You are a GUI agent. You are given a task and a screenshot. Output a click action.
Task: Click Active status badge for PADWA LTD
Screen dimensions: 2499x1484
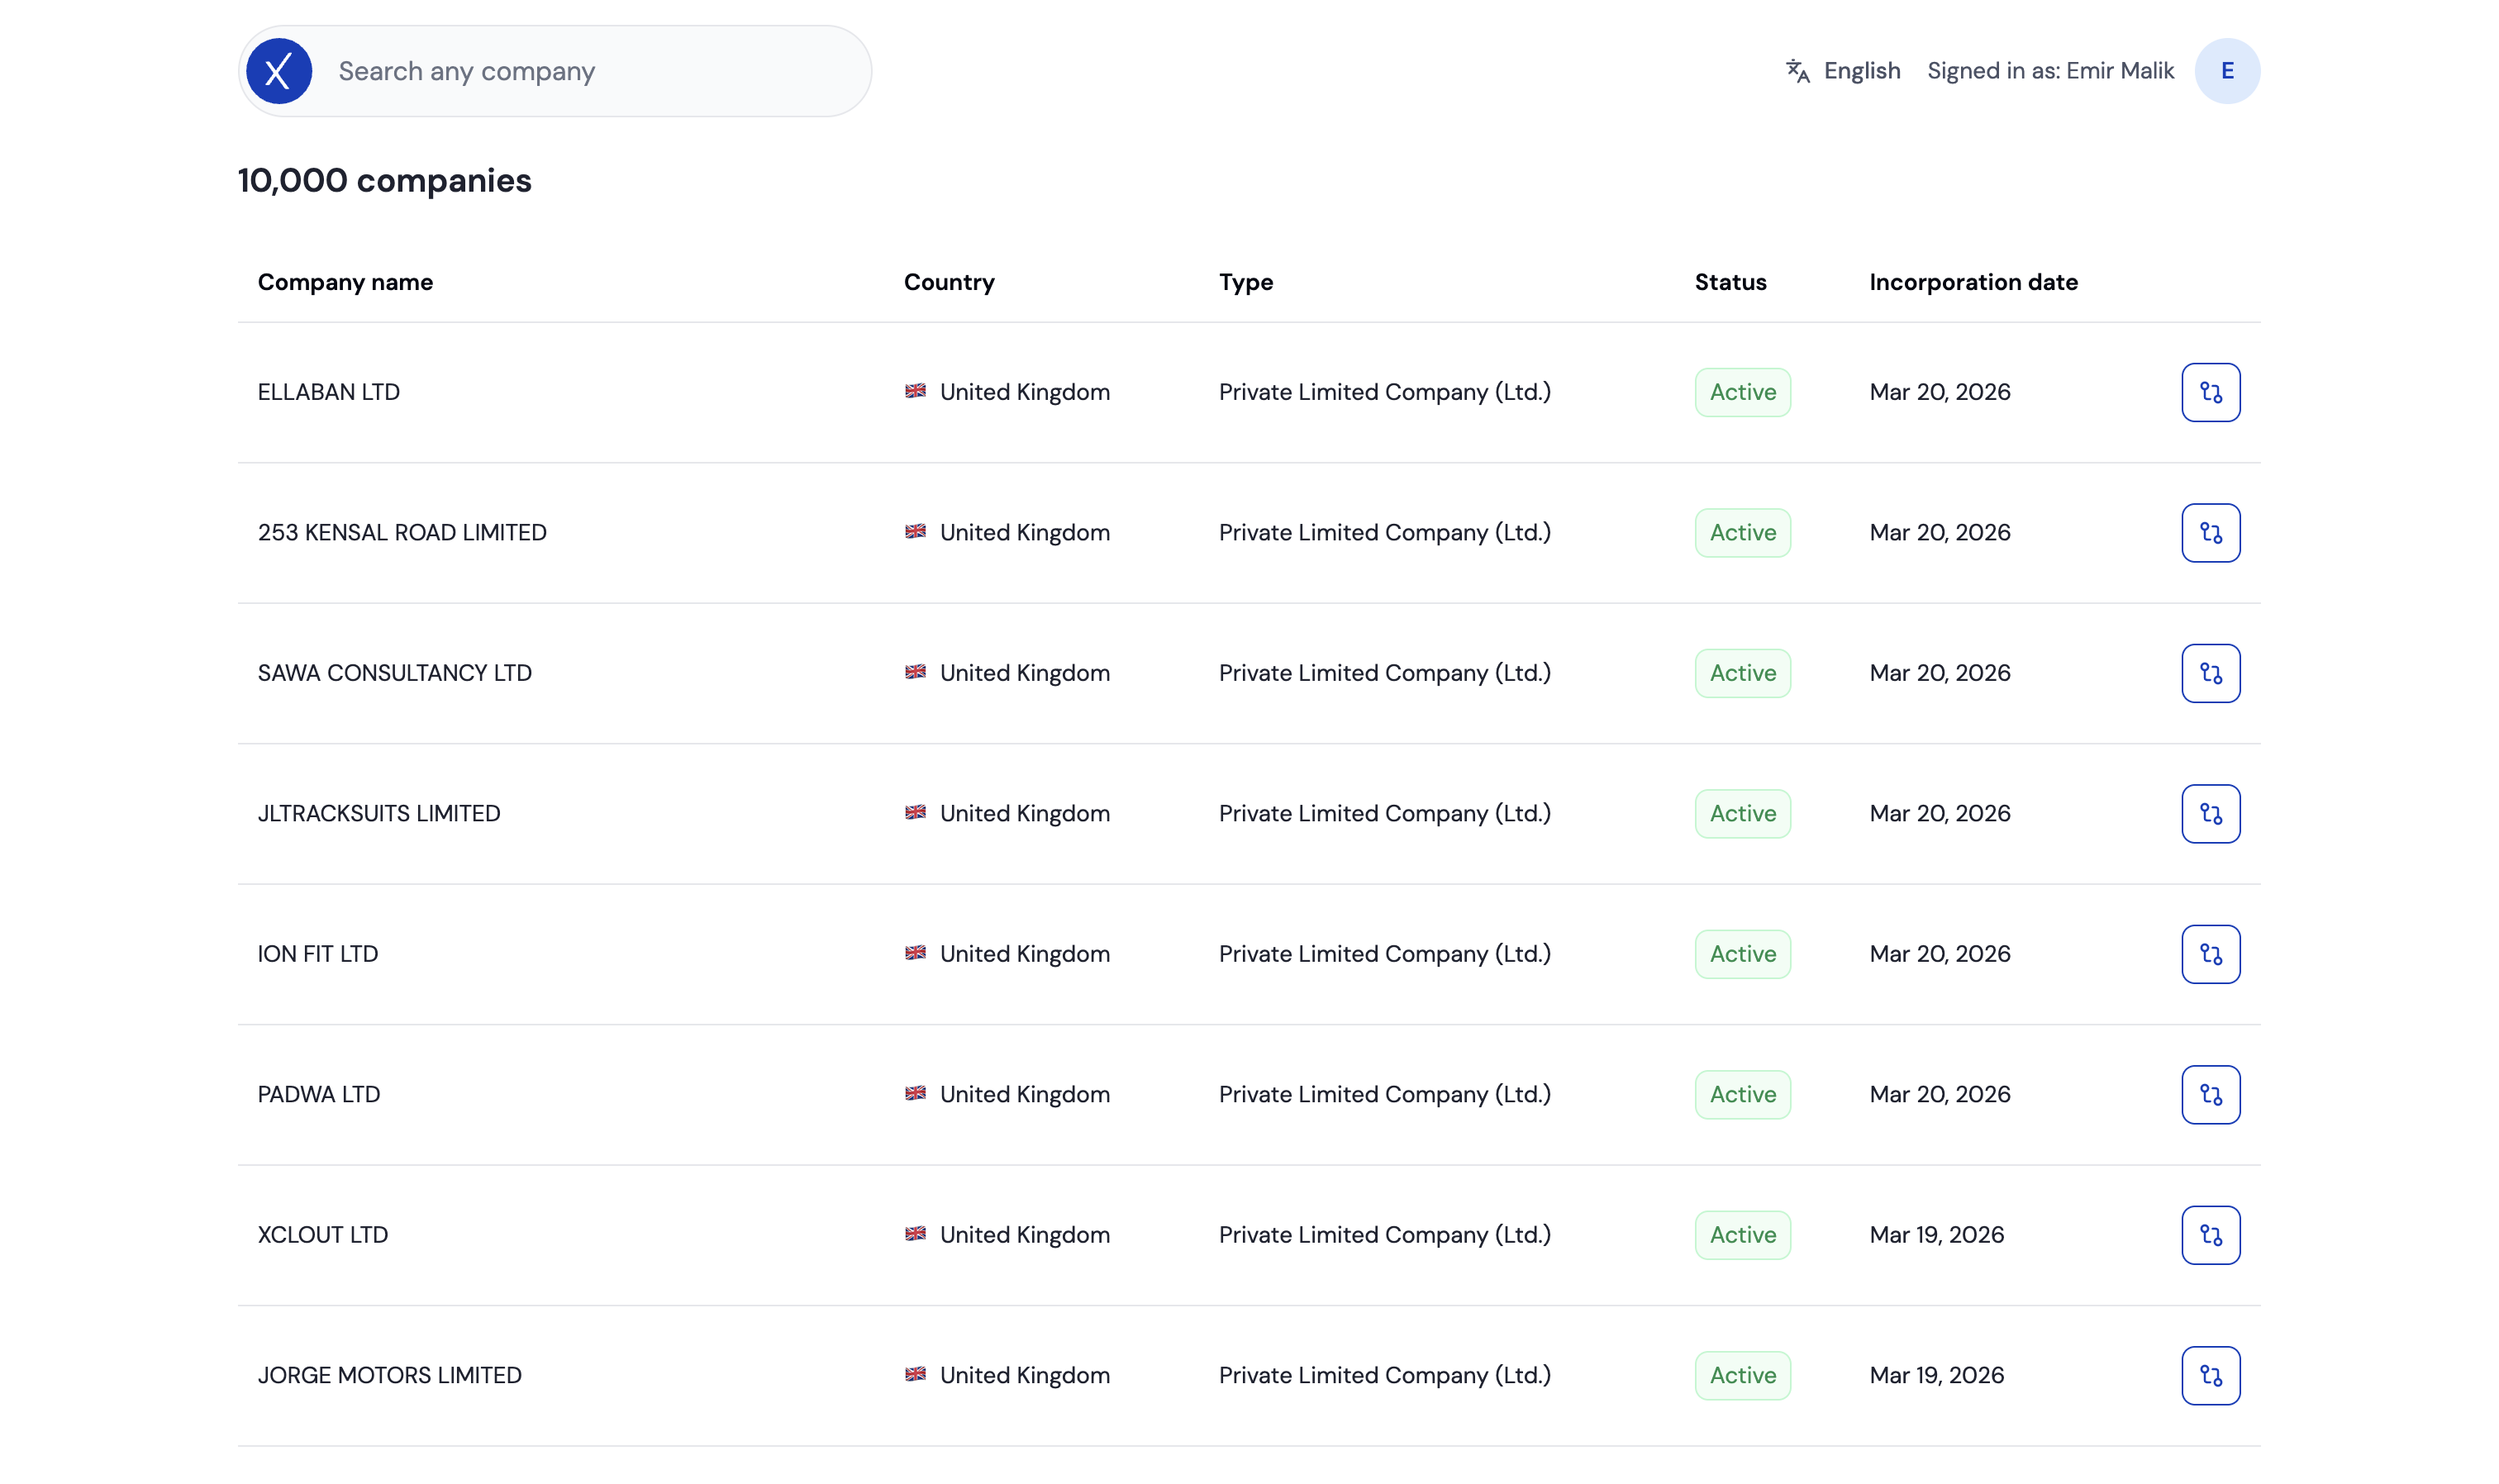point(1742,1095)
